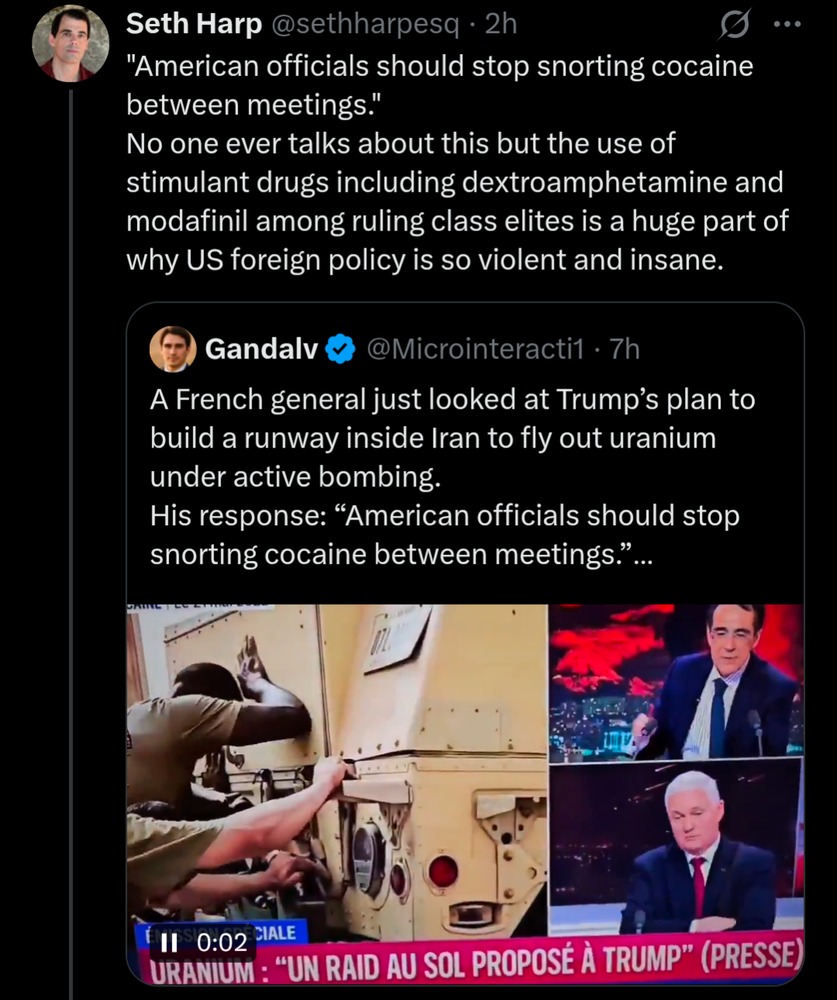
Task: Click Gandalv's blue verified badge
Action: (341, 348)
